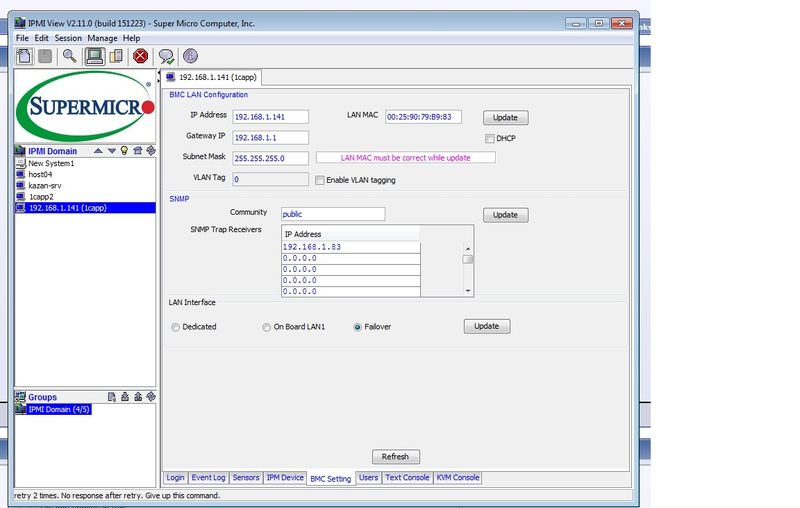Click the new document toolbar icon
The height and width of the screenshot is (508, 800).
(x=24, y=57)
